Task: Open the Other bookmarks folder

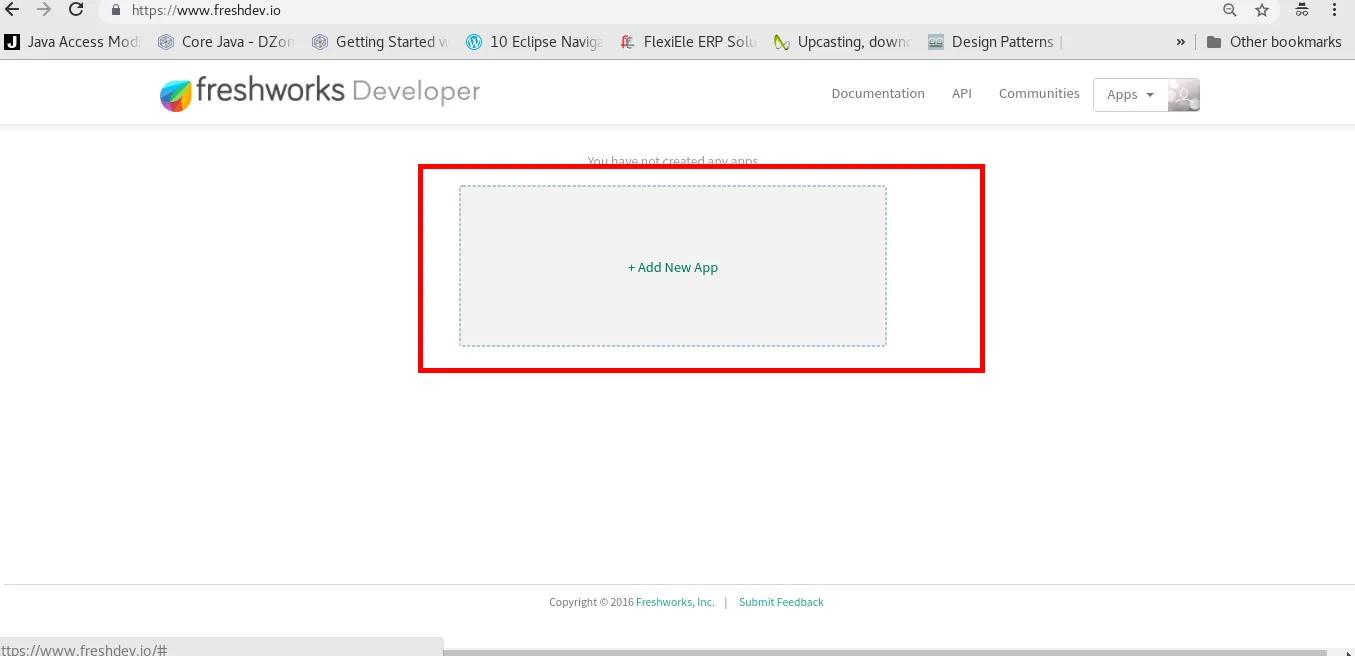Action: tap(1274, 42)
